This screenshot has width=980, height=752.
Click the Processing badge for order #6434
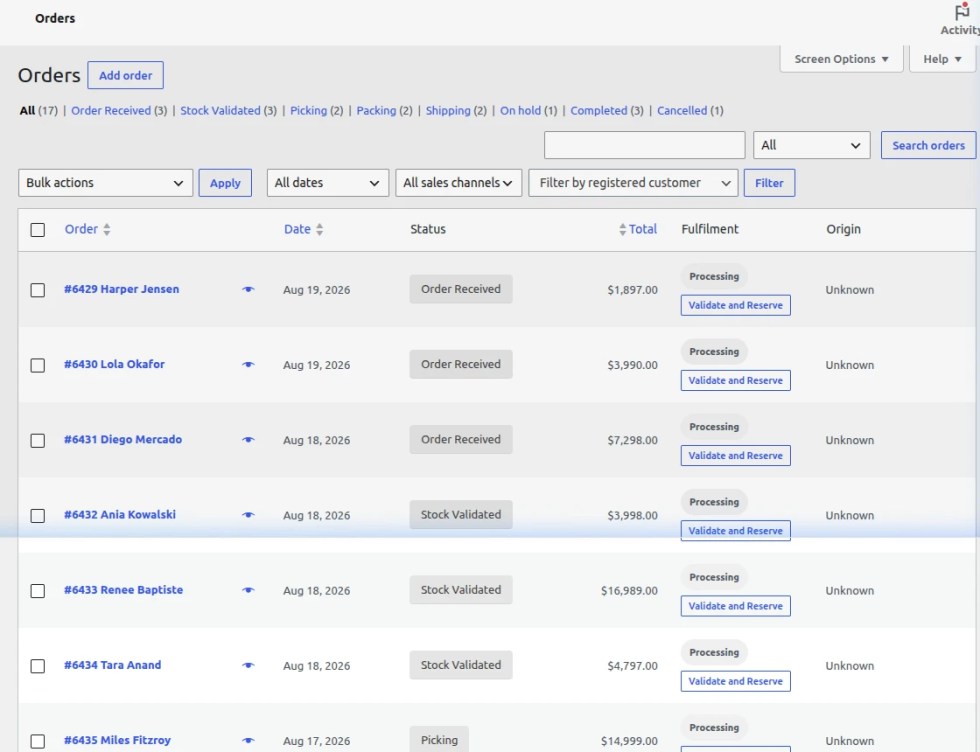click(714, 653)
